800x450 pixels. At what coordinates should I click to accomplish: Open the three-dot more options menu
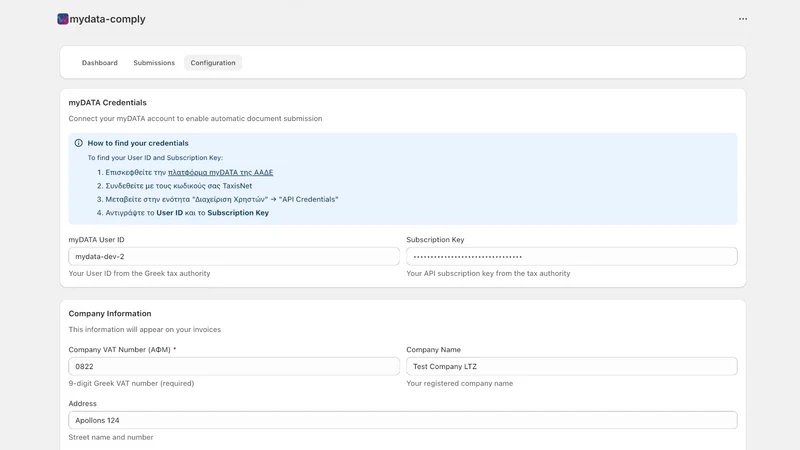[743, 19]
